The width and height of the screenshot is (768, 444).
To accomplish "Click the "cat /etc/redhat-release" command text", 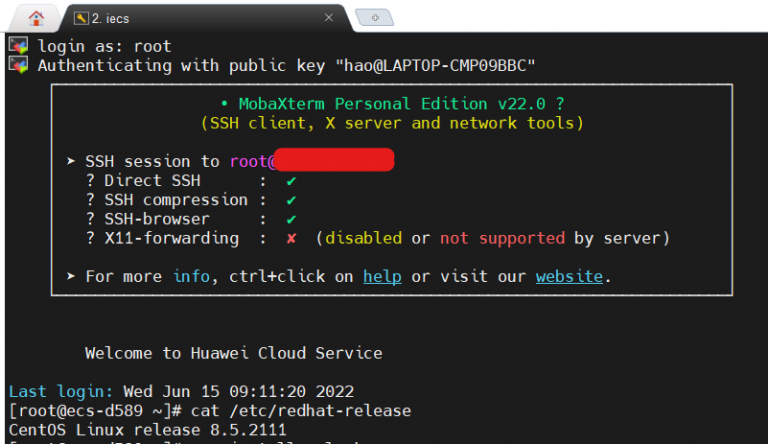I will 311,411.
